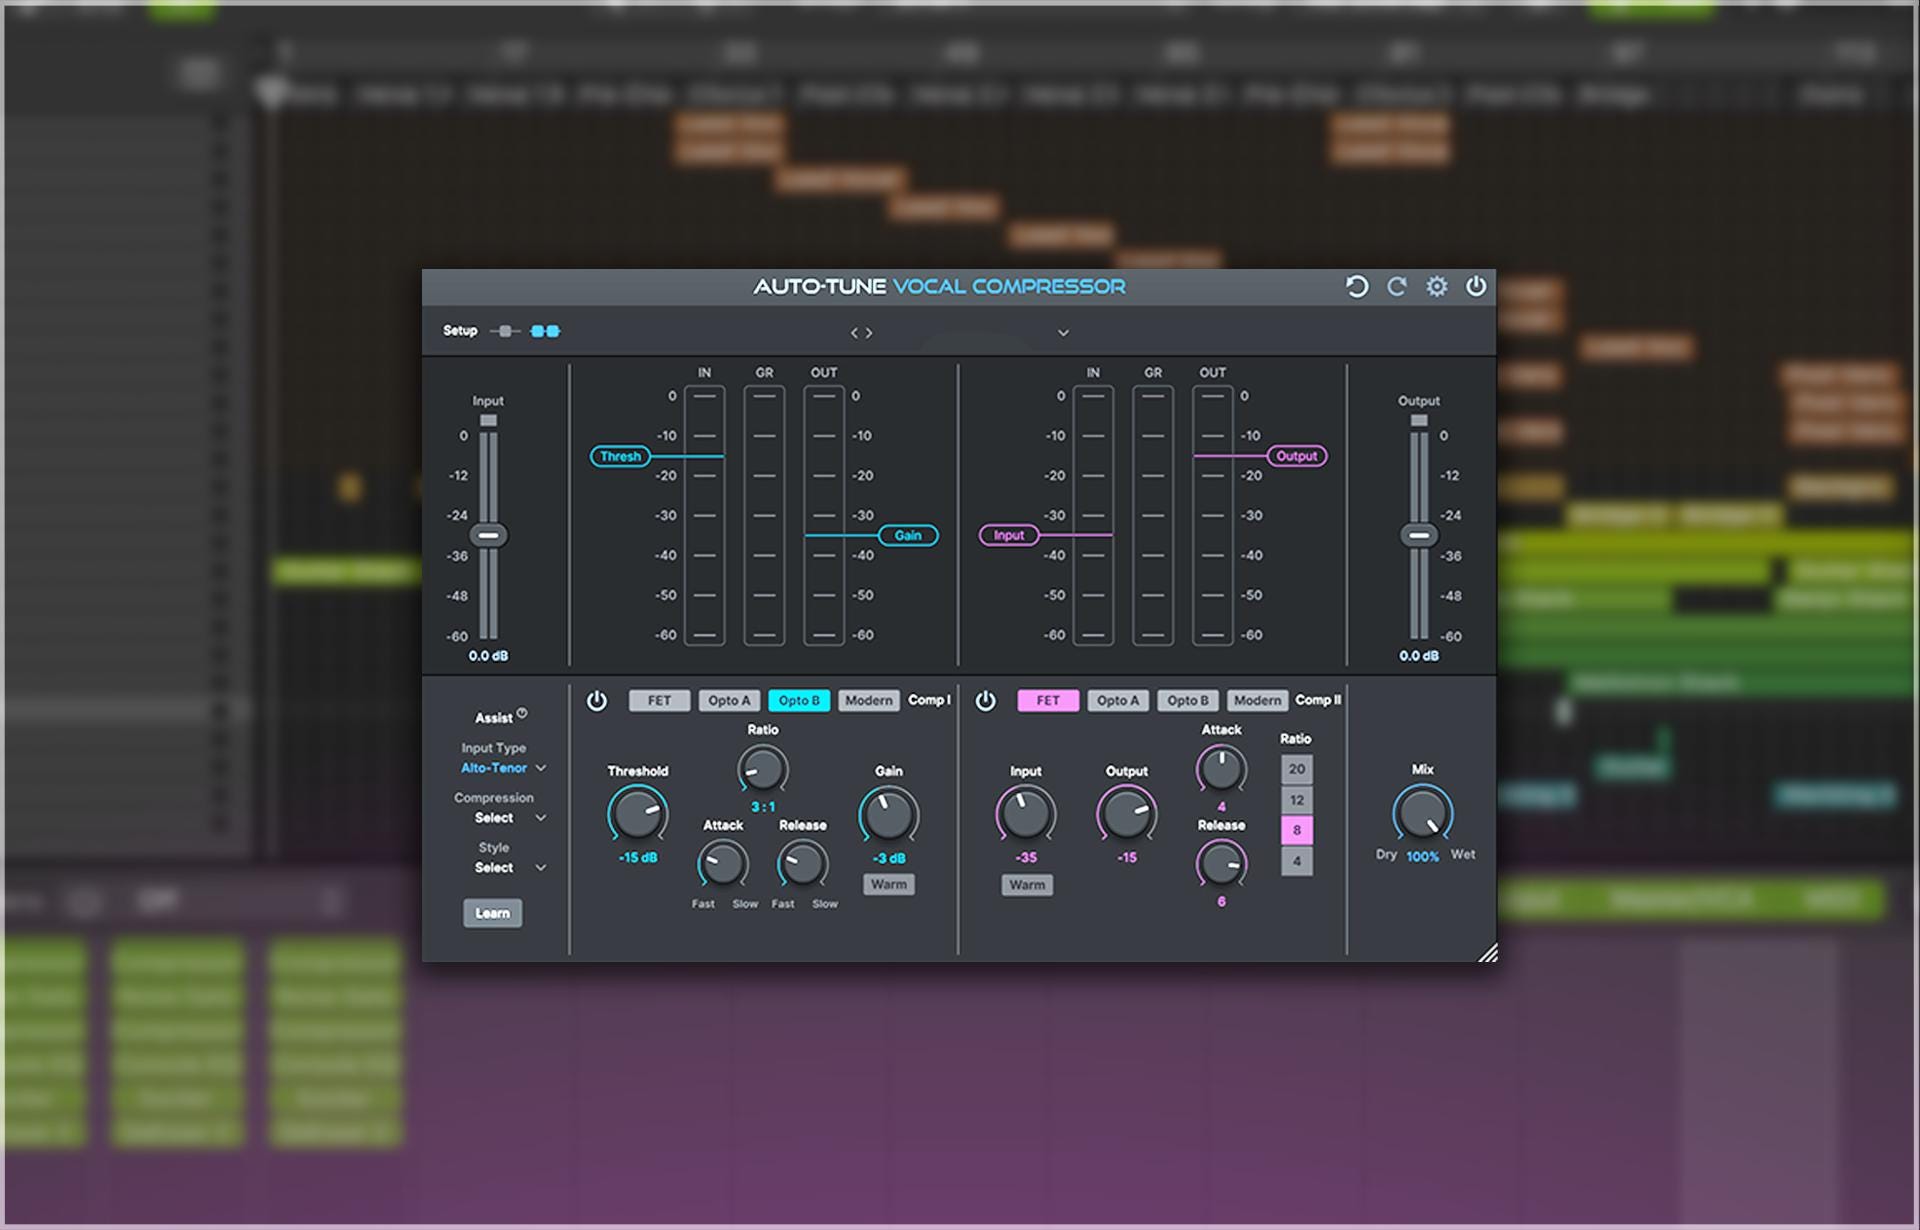The height and width of the screenshot is (1230, 1920).
Task: Click the Output level fader handle
Action: [1419, 535]
